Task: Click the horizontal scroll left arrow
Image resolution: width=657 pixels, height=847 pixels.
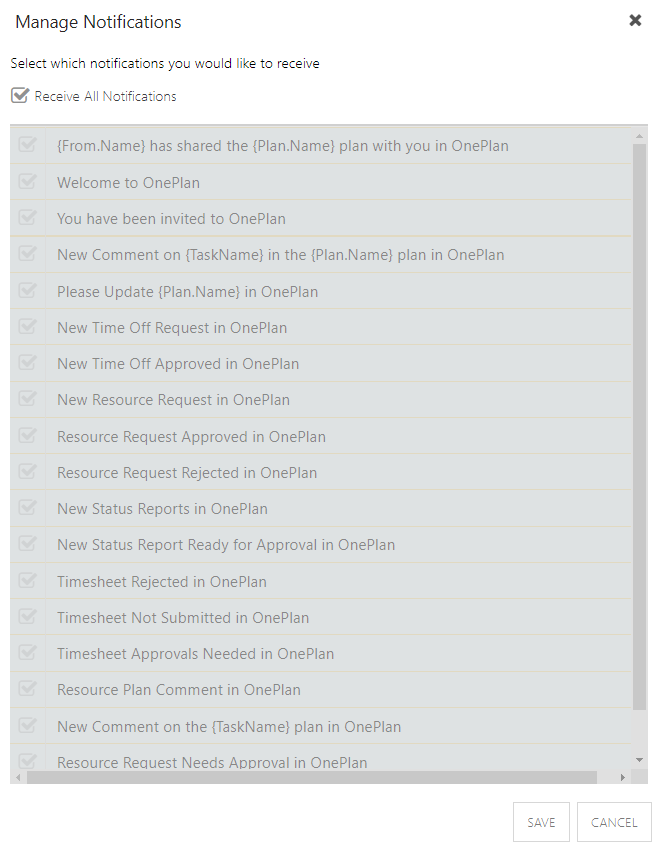Action: [x=18, y=777]
